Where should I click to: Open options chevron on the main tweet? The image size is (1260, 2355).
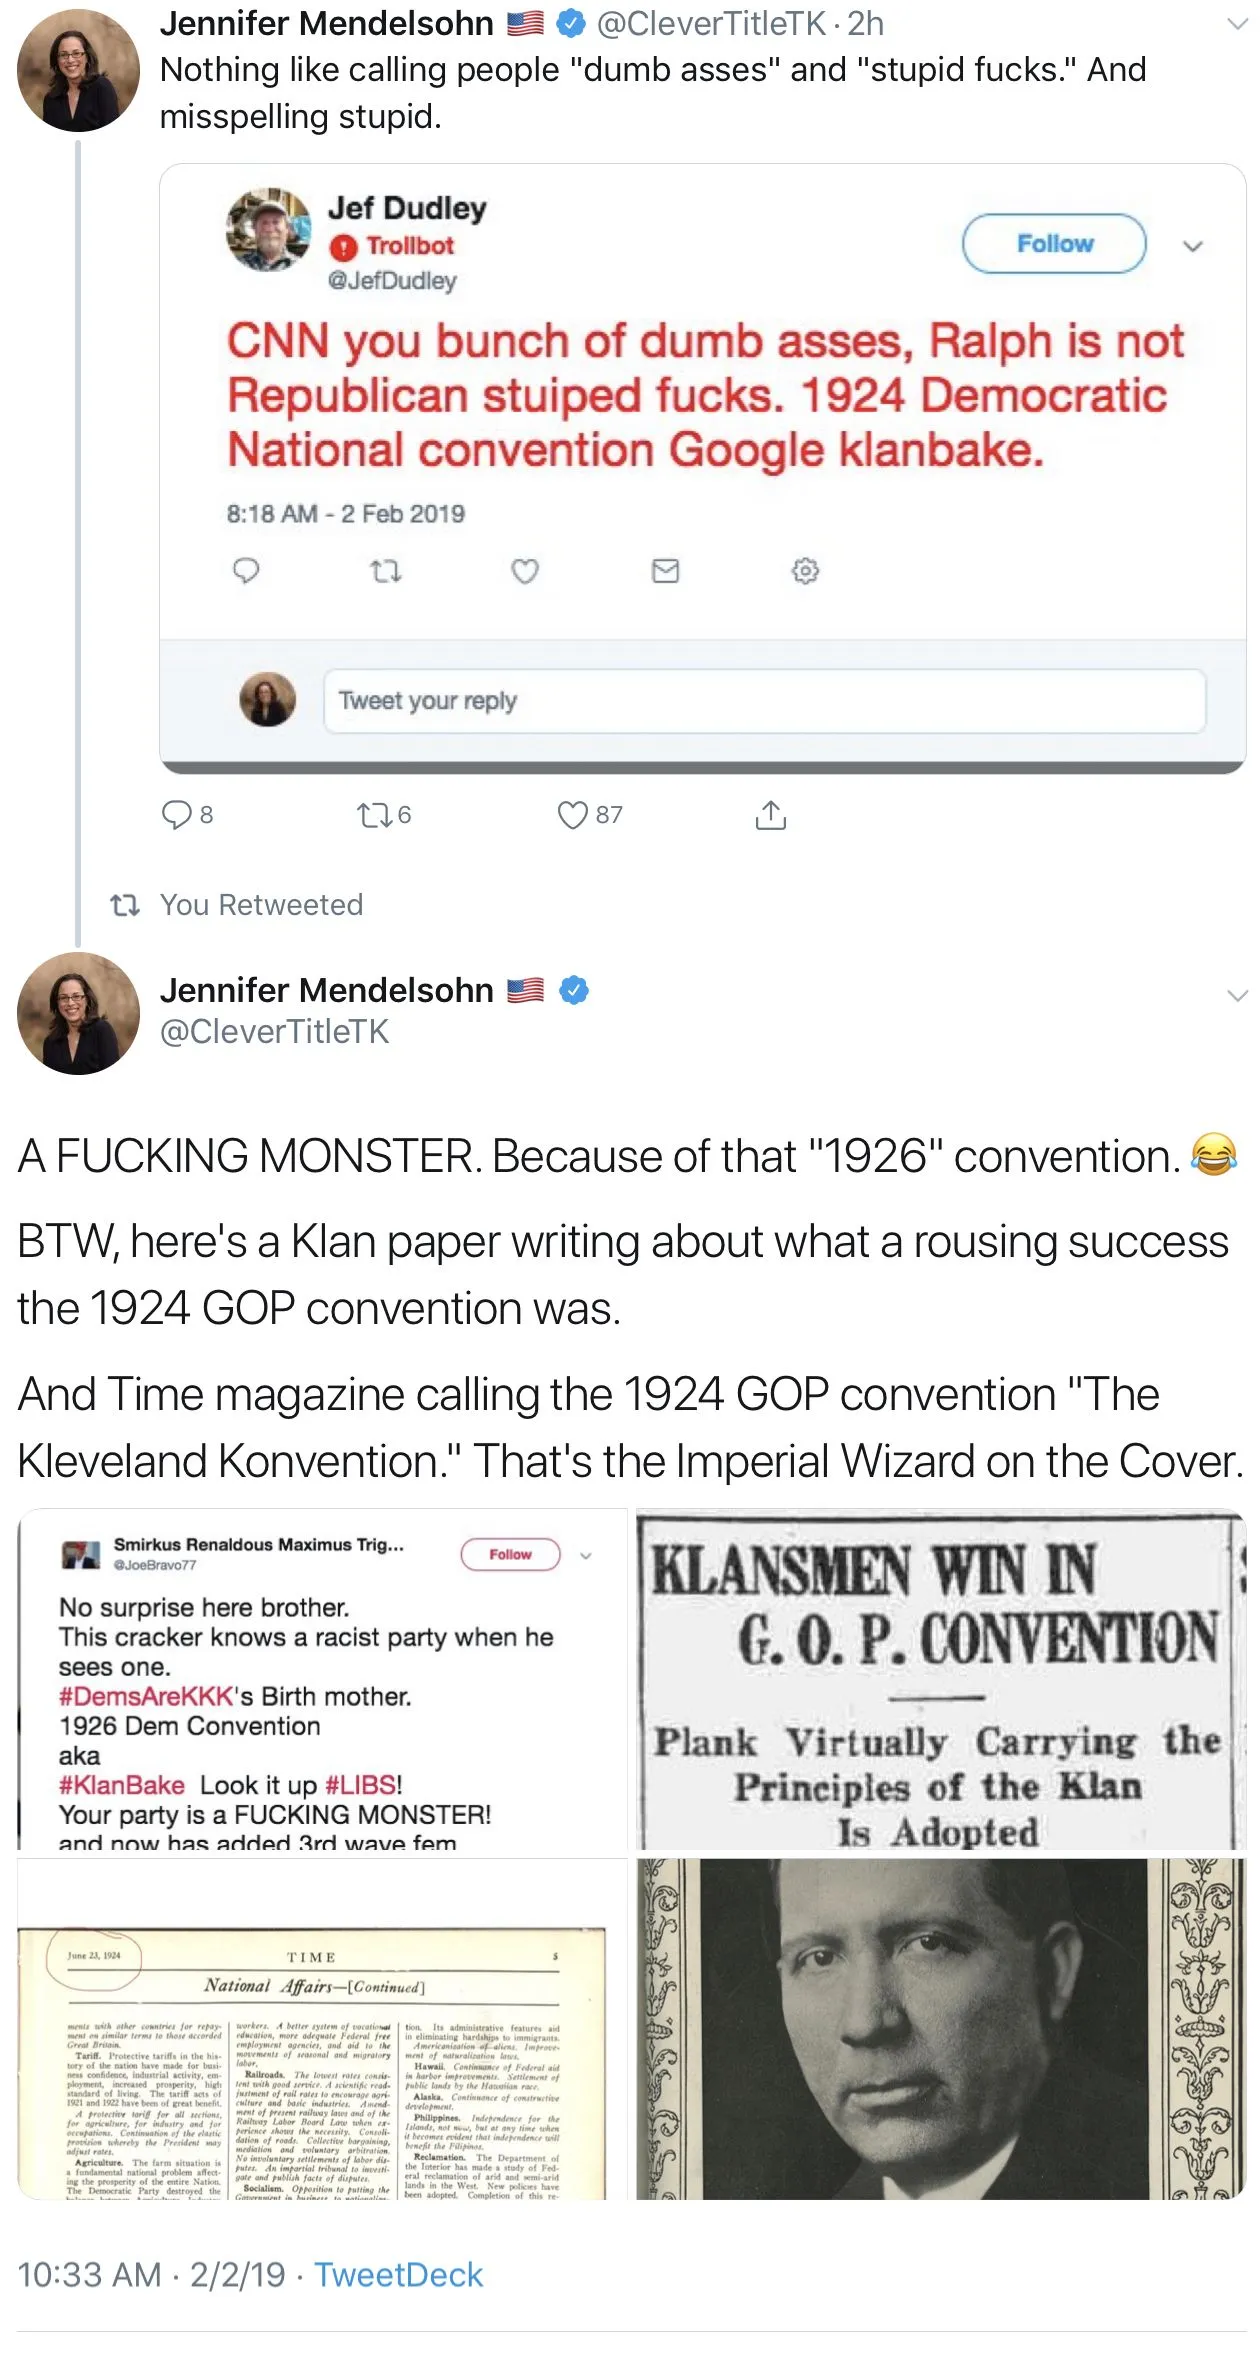[x=1237, y=994]
